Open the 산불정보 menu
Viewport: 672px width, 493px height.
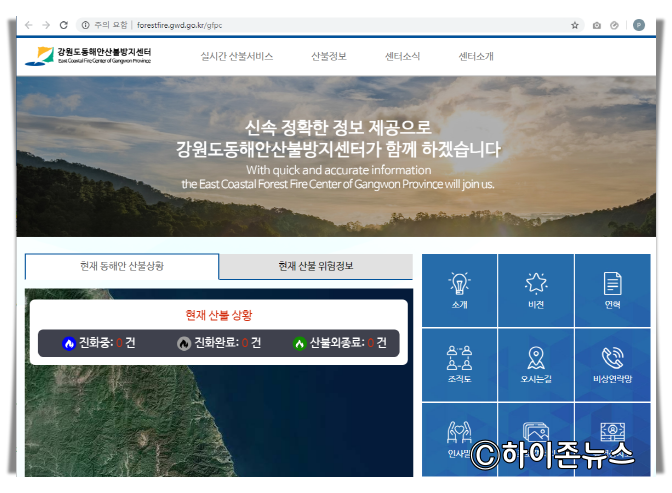tap(329, 56)
